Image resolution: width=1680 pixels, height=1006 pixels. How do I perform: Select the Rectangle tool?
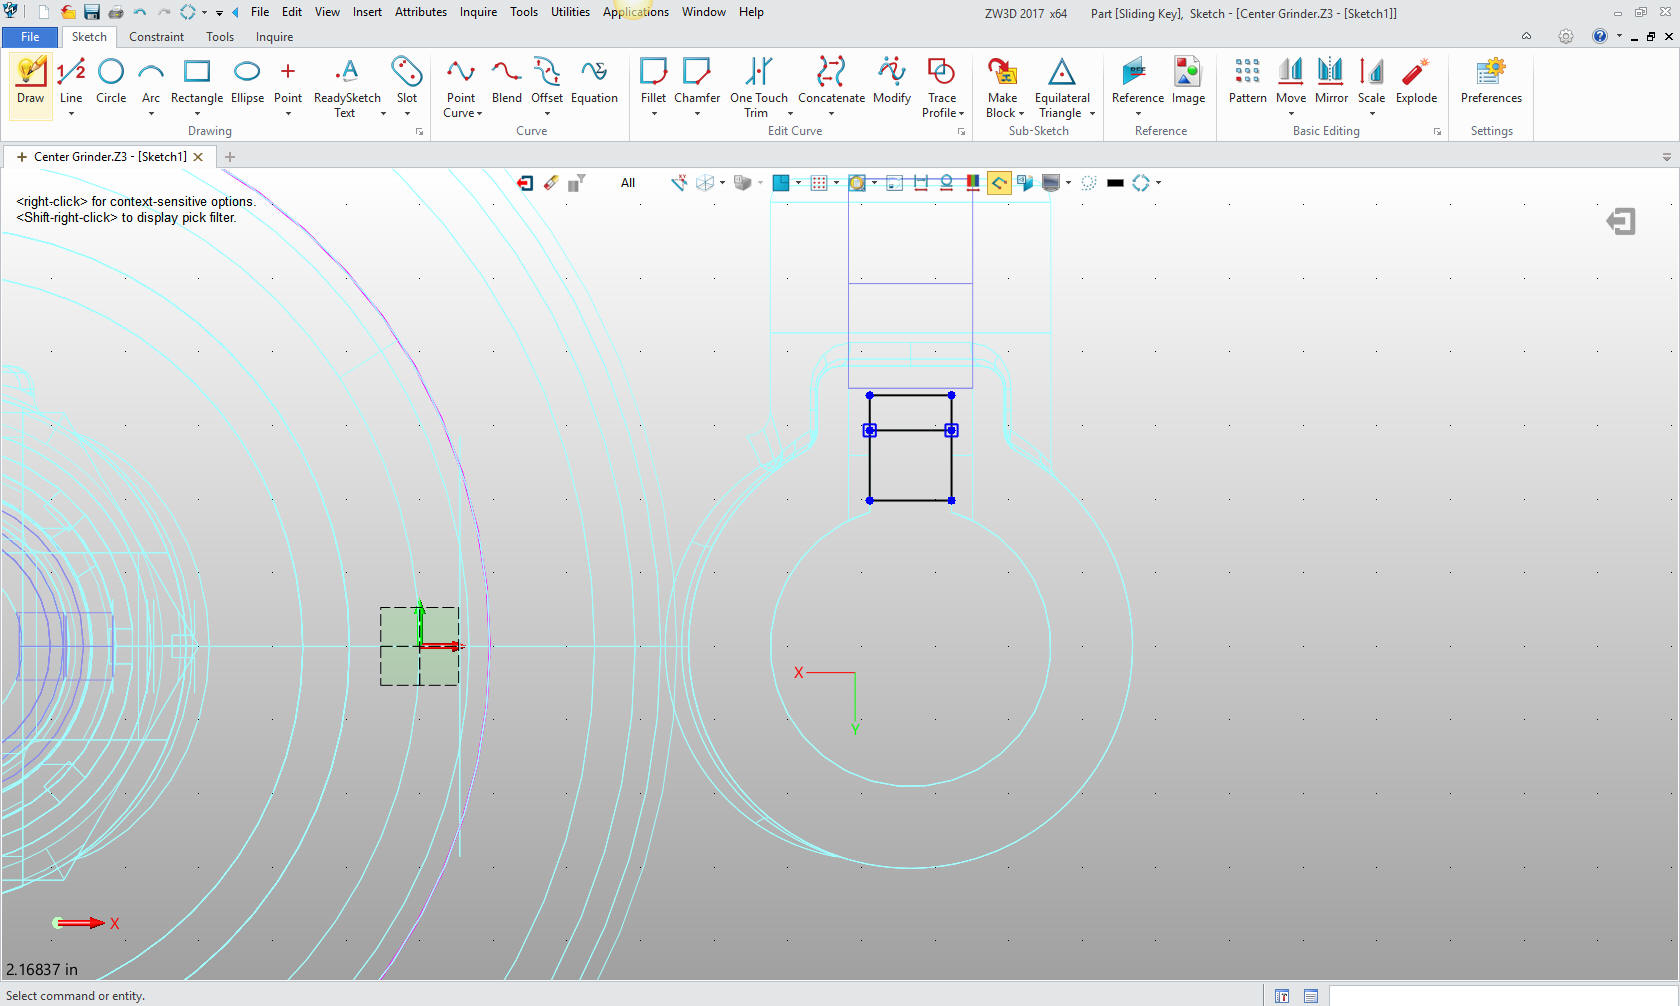[x=197, y=81]
